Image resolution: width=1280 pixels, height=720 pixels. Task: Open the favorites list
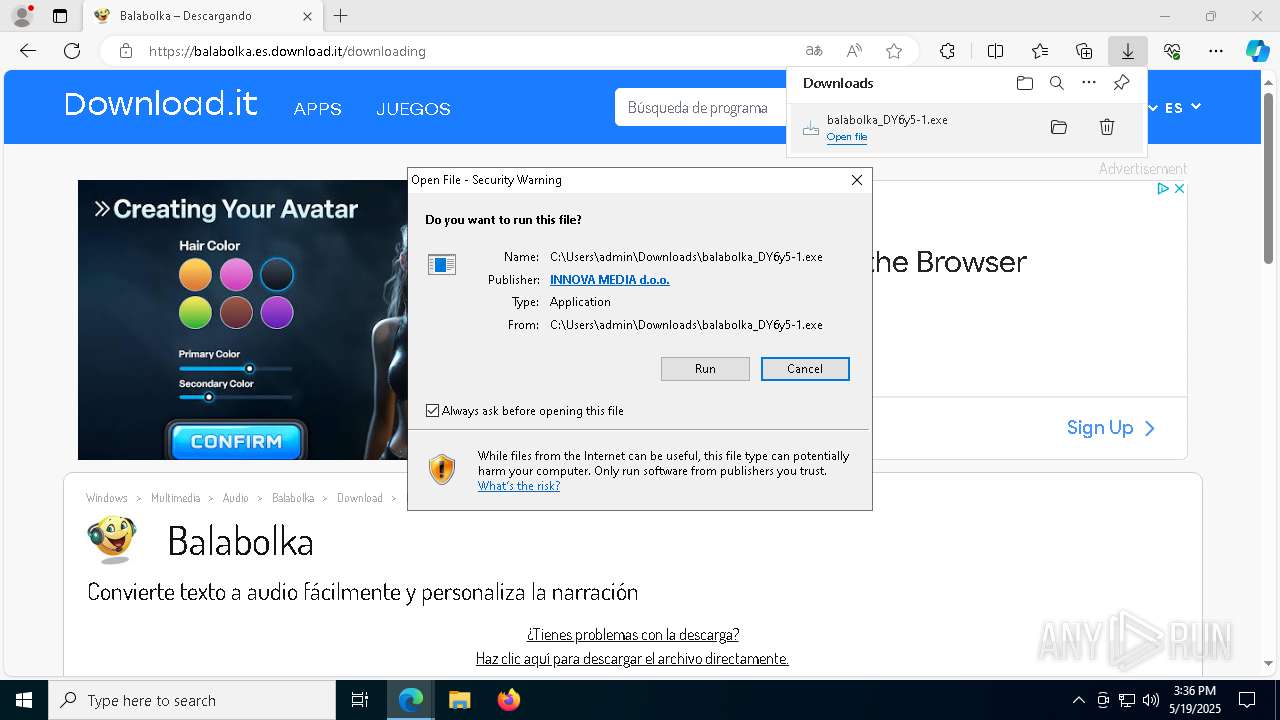[1040, 51]
